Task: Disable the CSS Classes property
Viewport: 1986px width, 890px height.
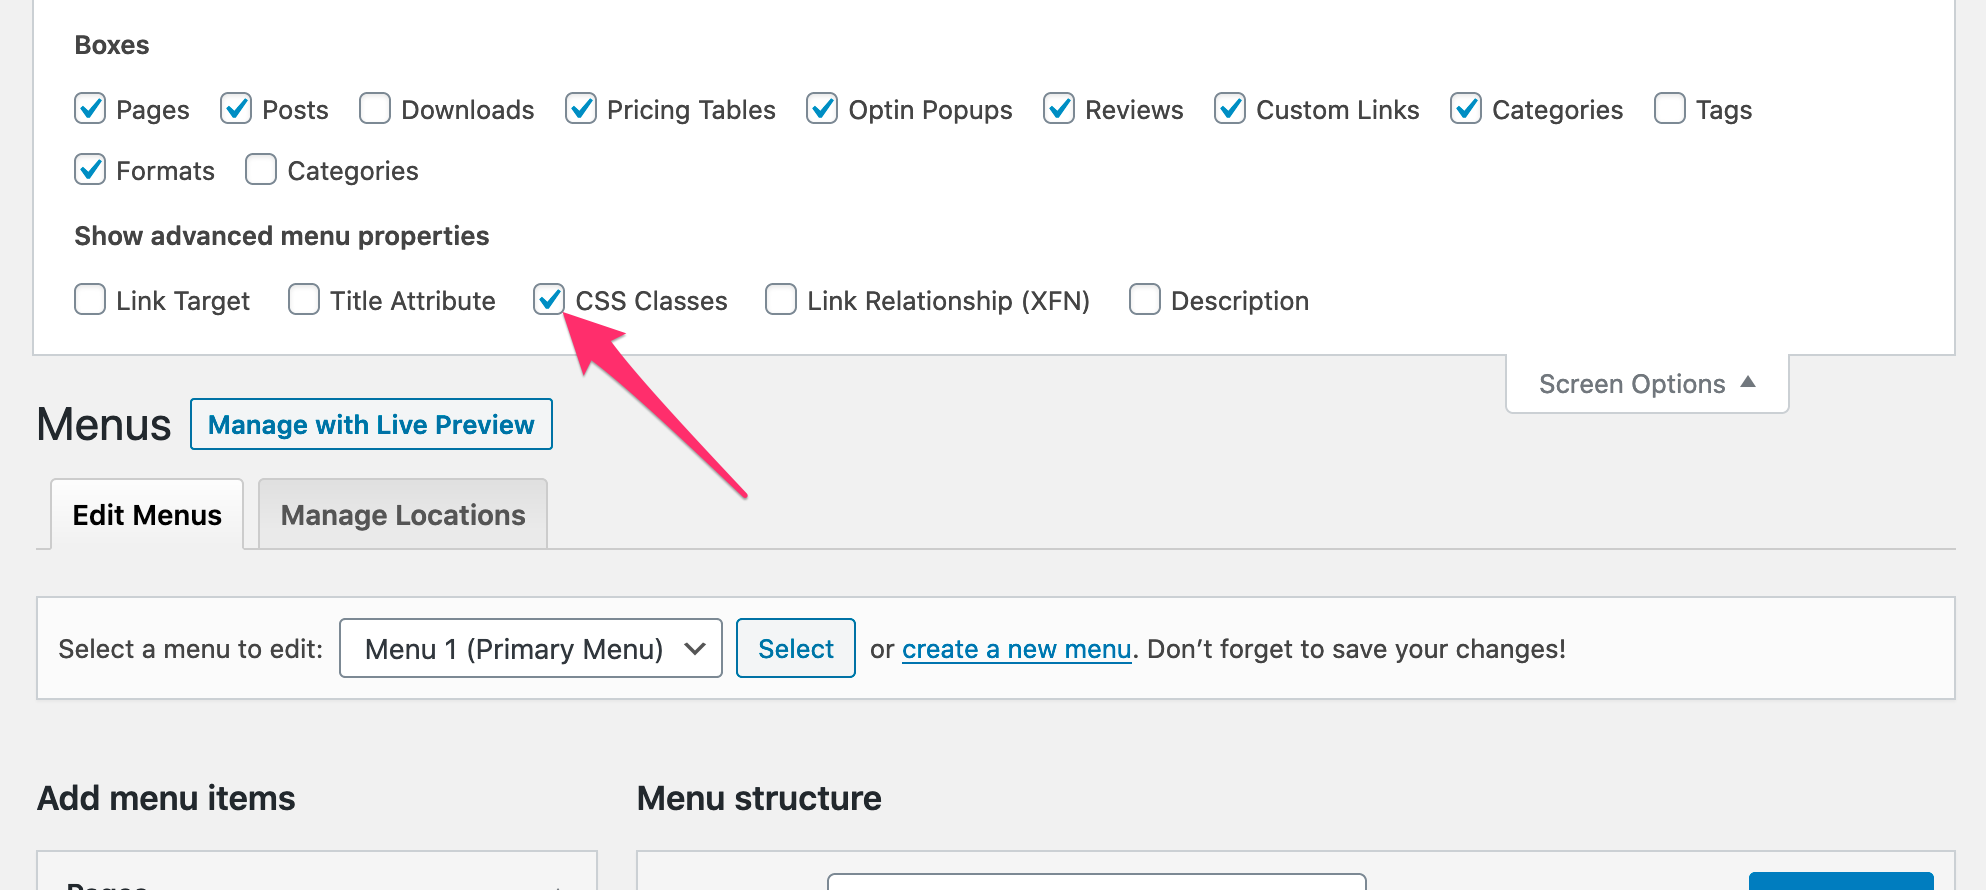Action: pos(548,299)
